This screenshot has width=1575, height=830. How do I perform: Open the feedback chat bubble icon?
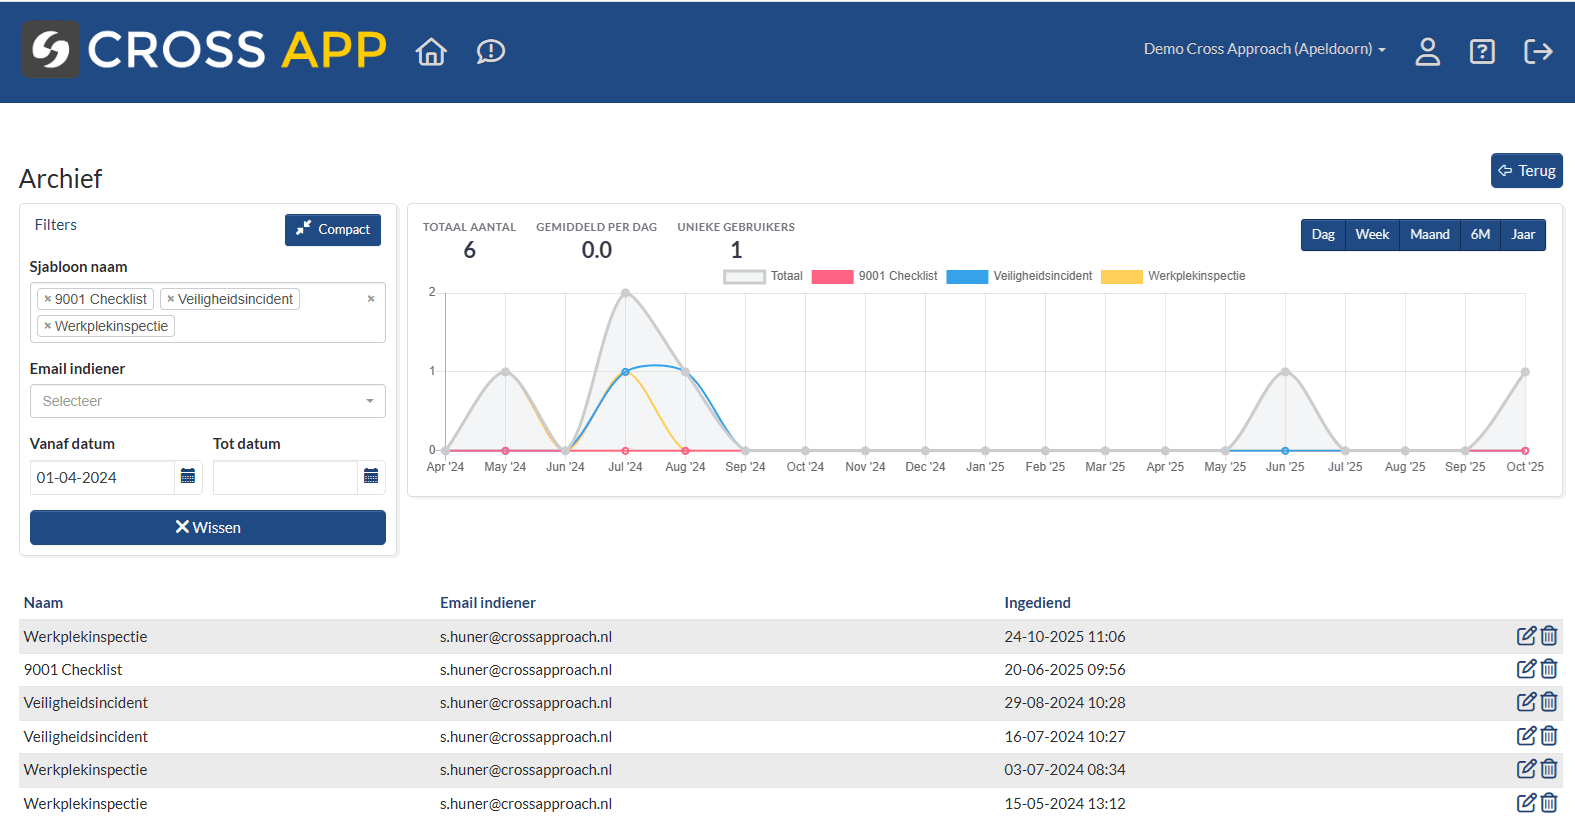tap(490, 51)
